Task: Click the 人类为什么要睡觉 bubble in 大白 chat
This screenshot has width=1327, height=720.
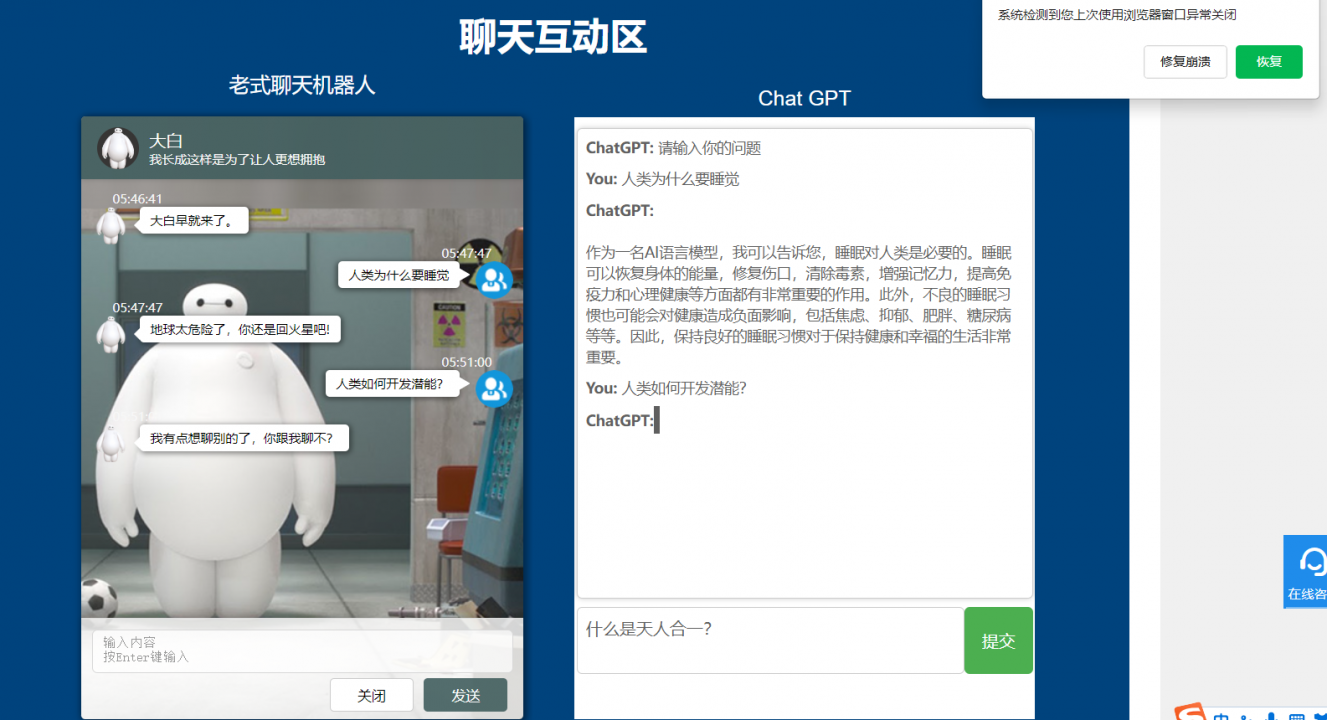Action: pos(399,275)
